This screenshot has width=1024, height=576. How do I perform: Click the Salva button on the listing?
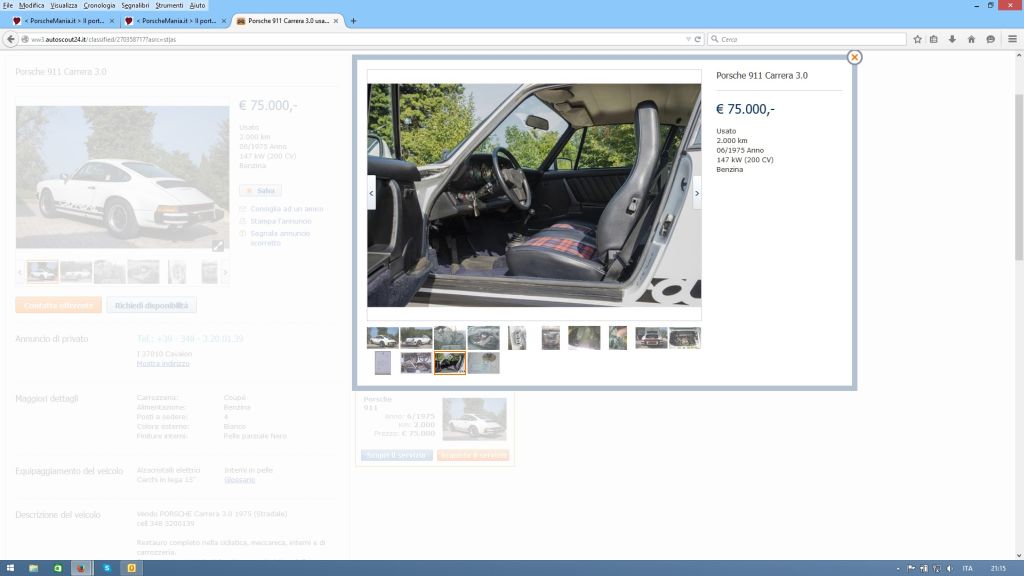[x=261, y=191]
